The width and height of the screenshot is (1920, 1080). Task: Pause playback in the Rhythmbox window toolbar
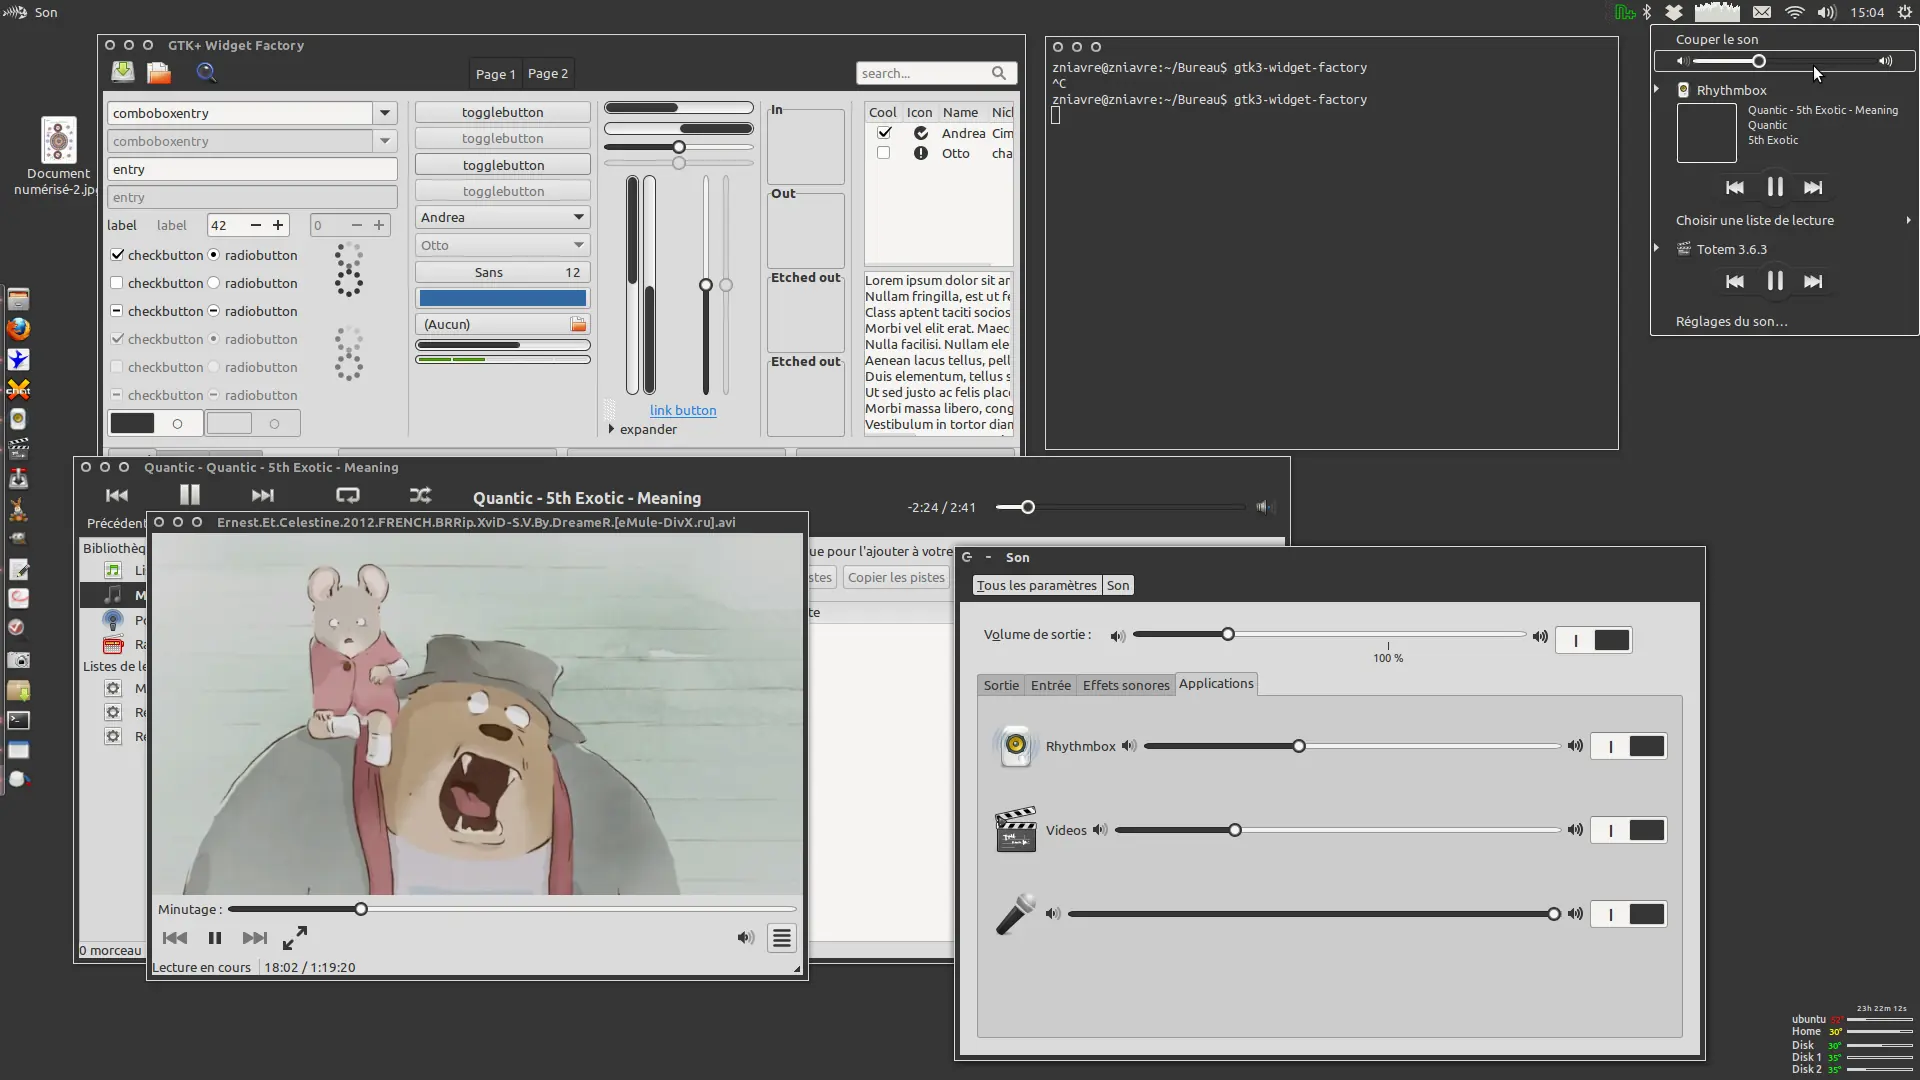[190, 494]
